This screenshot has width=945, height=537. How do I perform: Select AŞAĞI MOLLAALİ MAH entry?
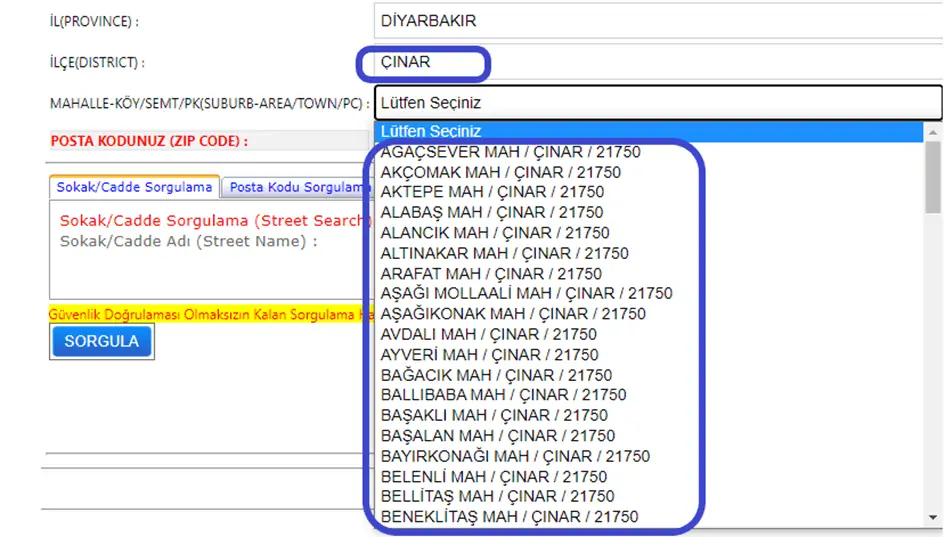pos(526,293)
